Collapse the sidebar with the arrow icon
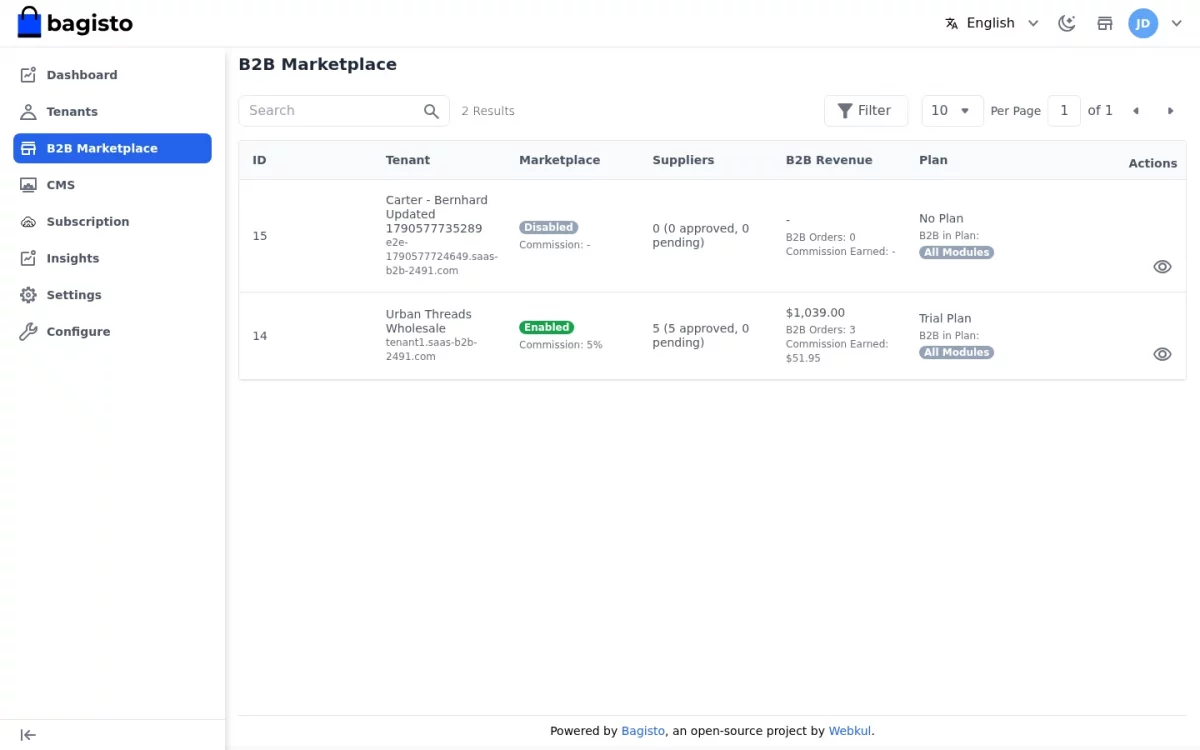This screenshot has height=750, width=1200. (x=28, y=735)
